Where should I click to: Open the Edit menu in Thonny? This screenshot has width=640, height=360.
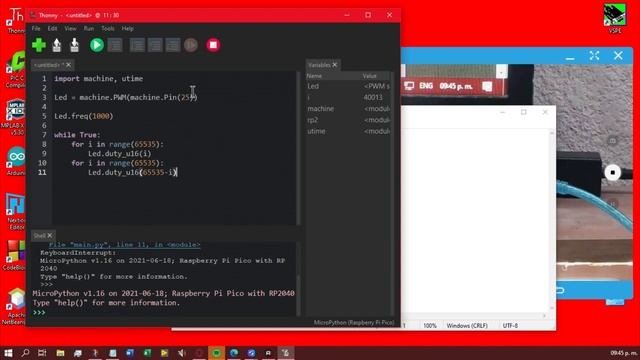pos(52,29)
